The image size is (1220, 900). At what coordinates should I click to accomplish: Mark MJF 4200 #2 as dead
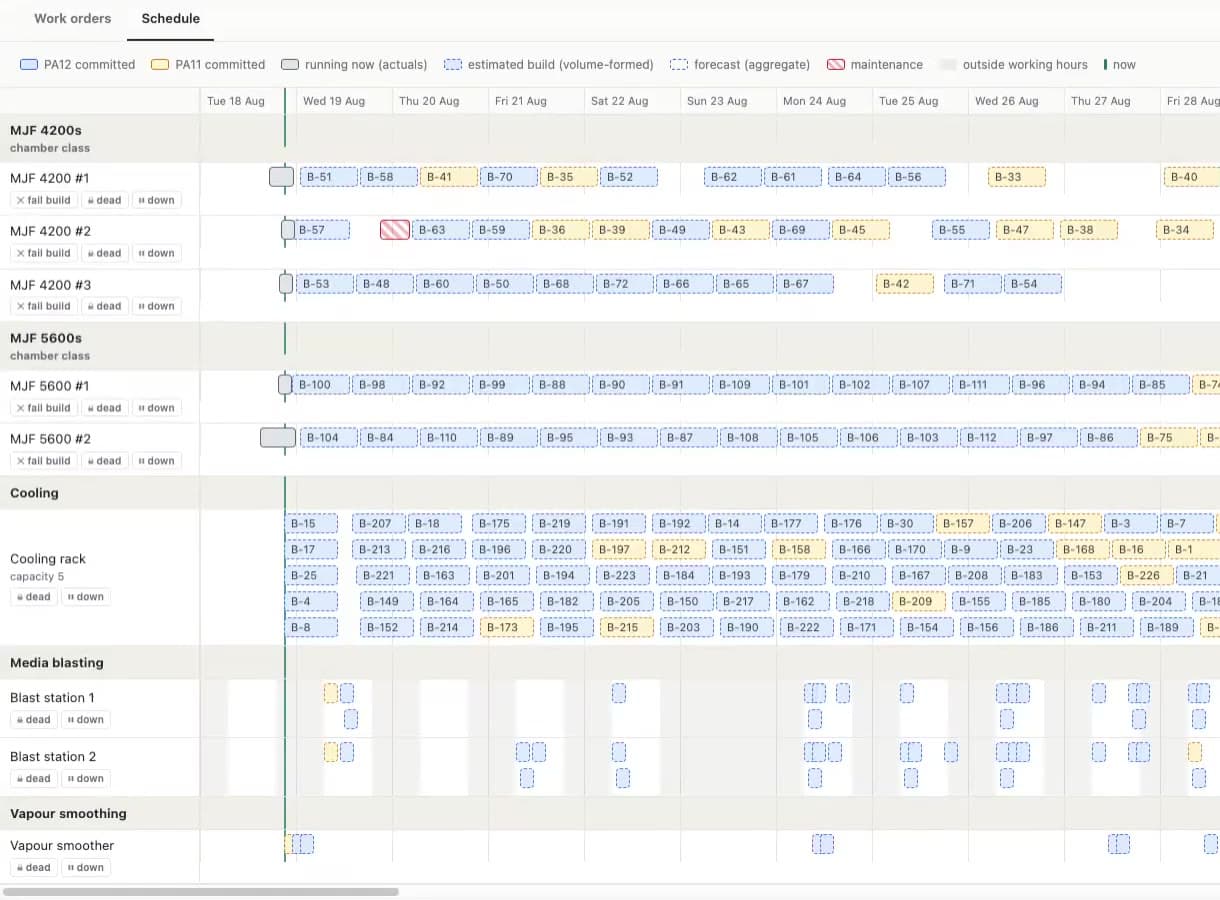[x=104, y=253]
